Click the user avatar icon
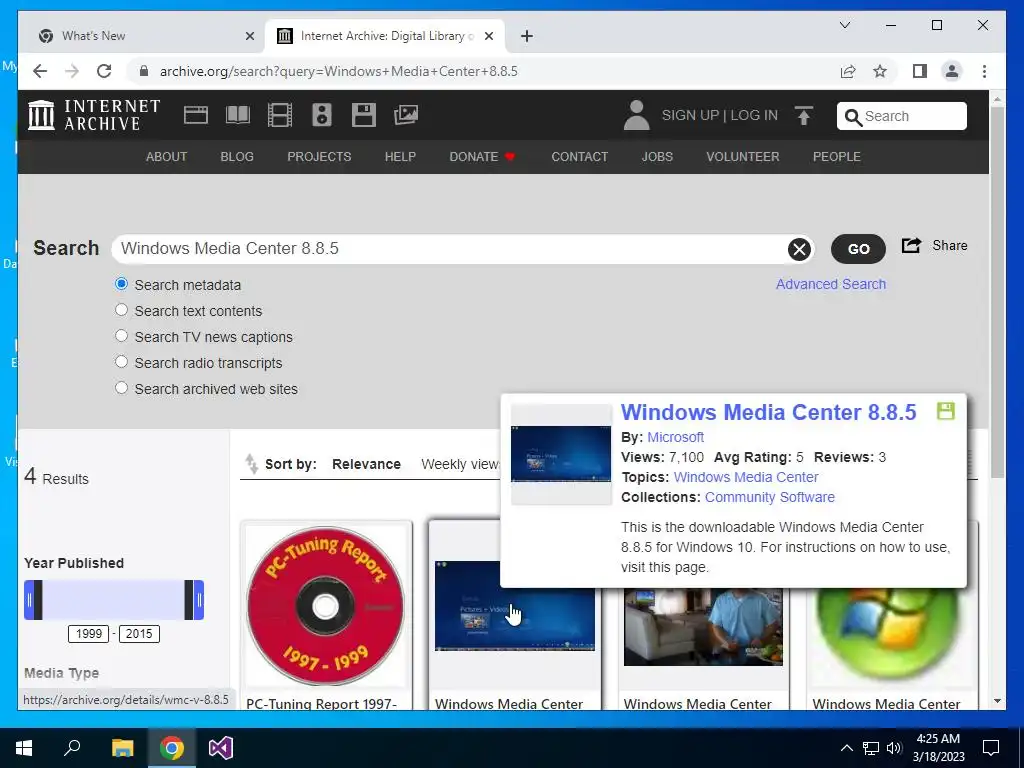The width and height of the screenshot is (1024, 768). point(636,115)
